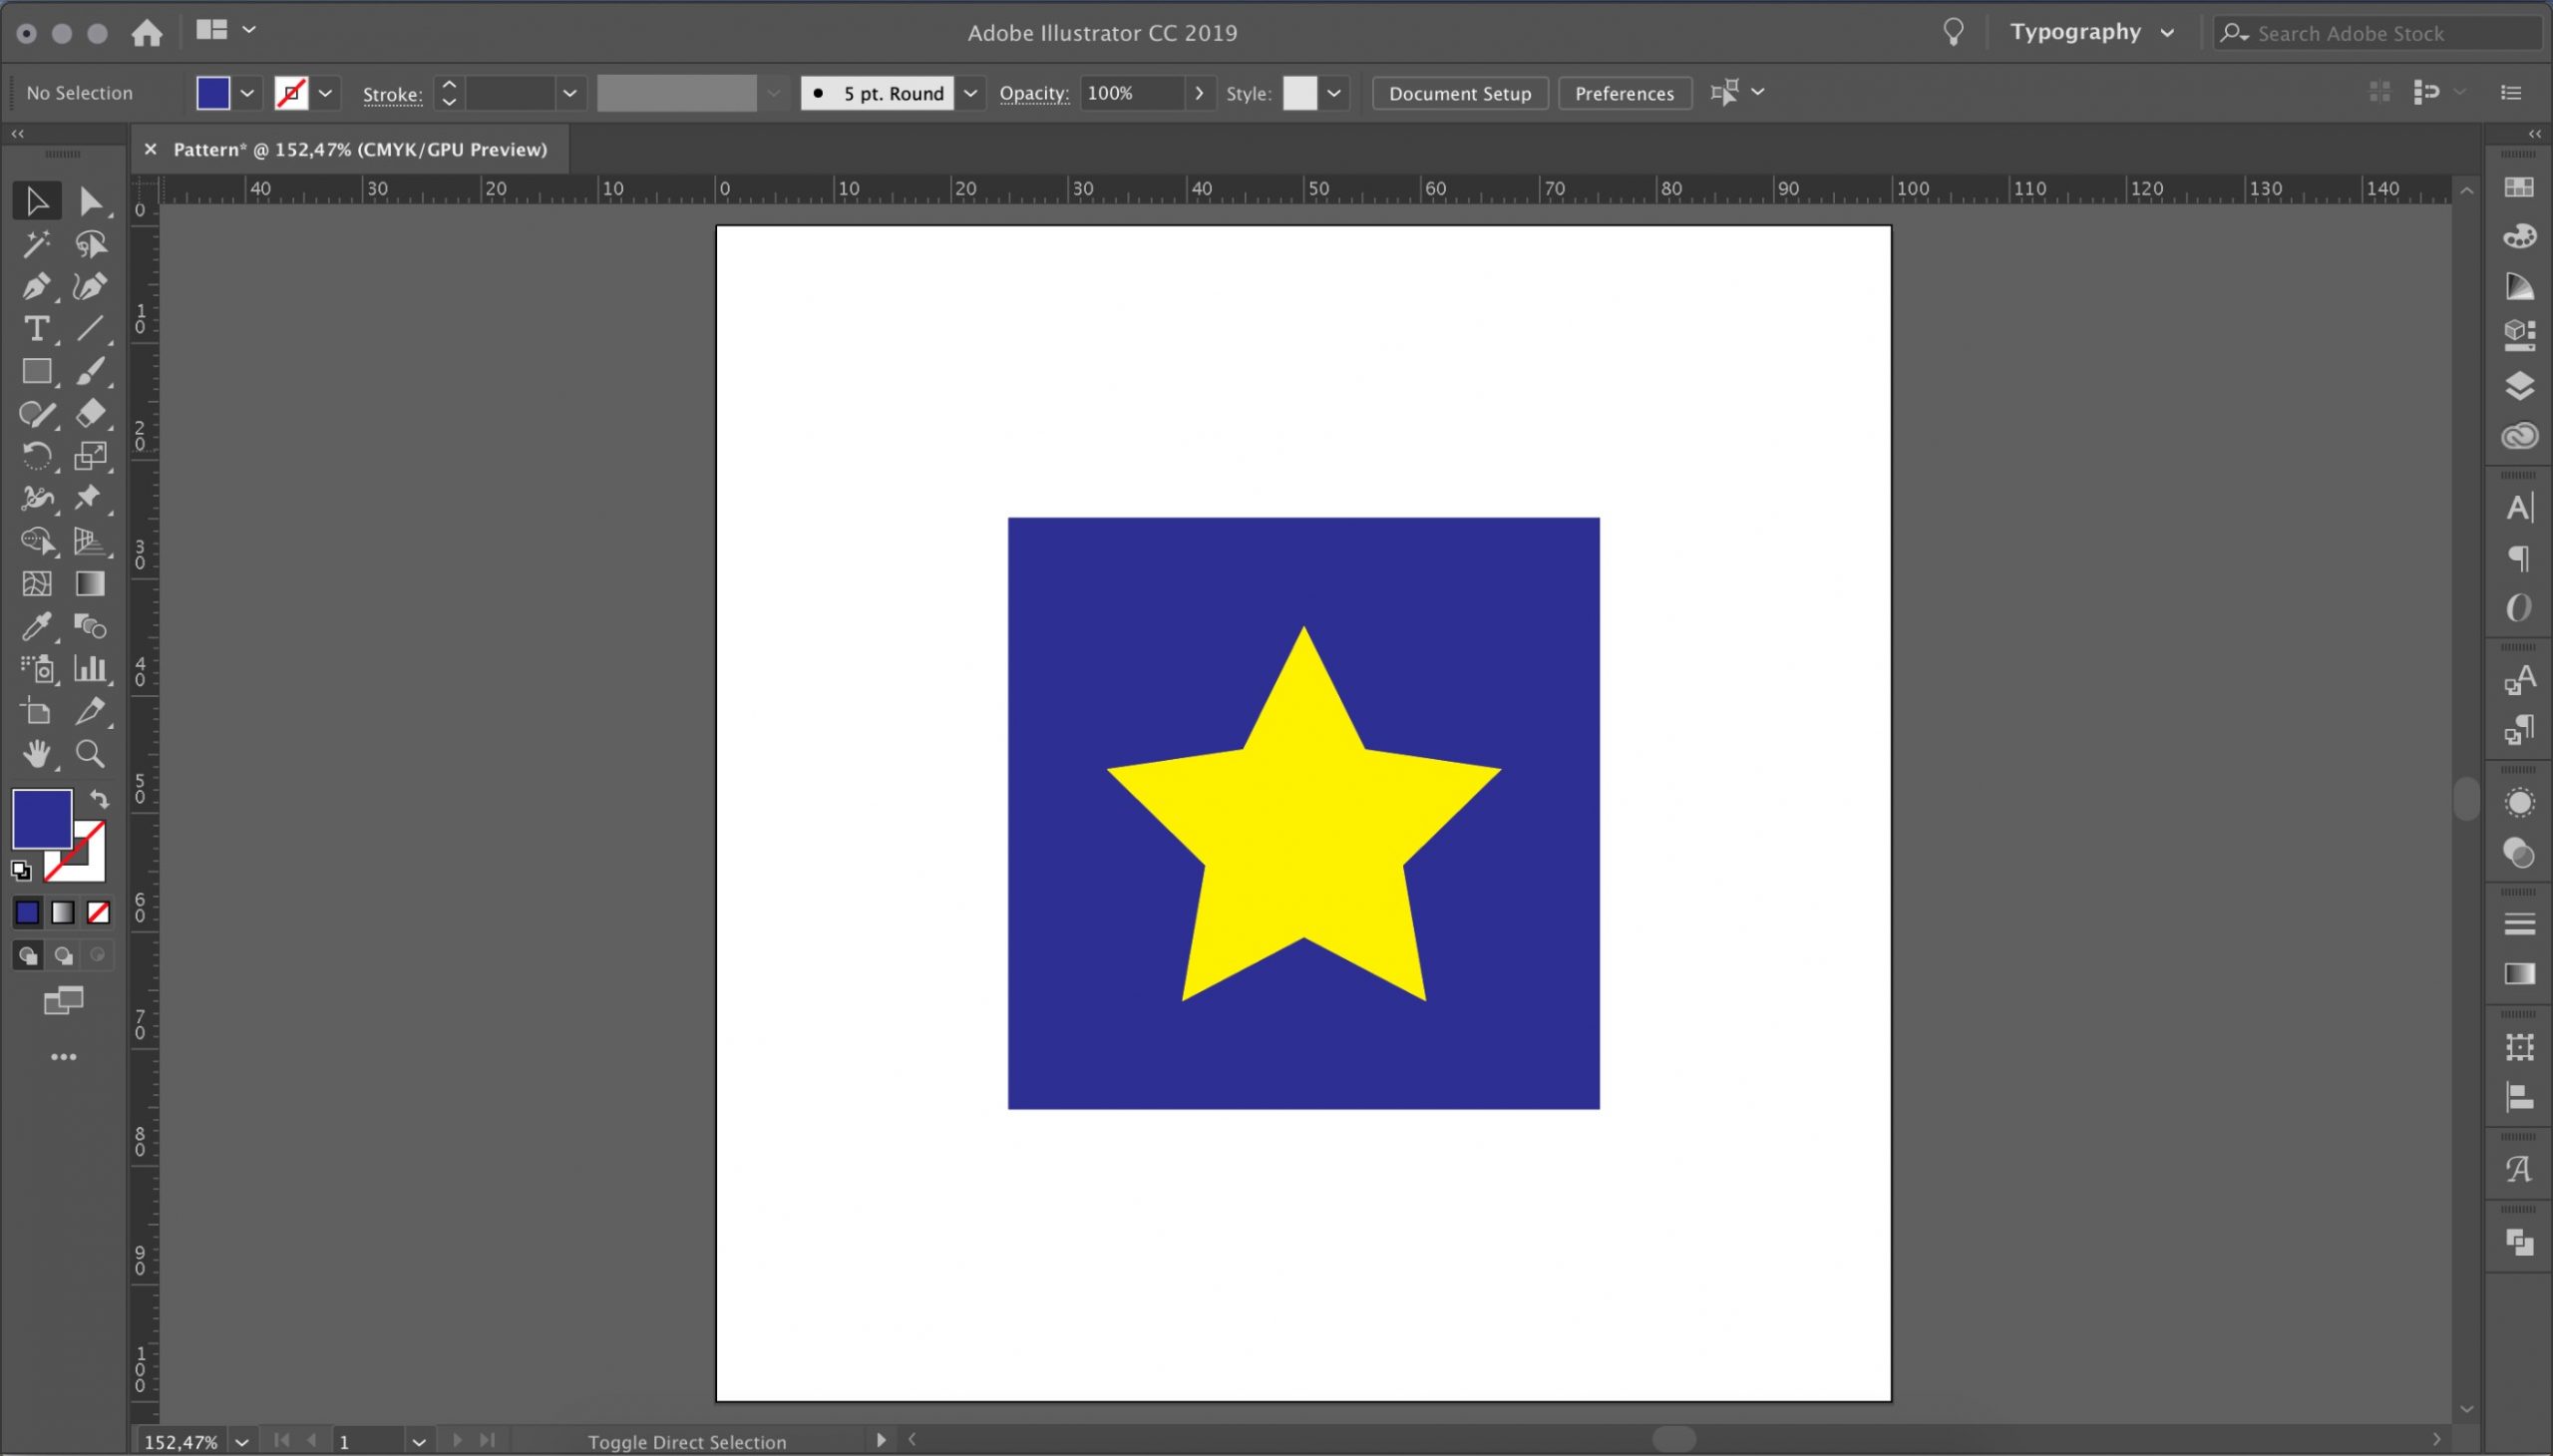Set paint mode to None

click(x=98, y=912)
